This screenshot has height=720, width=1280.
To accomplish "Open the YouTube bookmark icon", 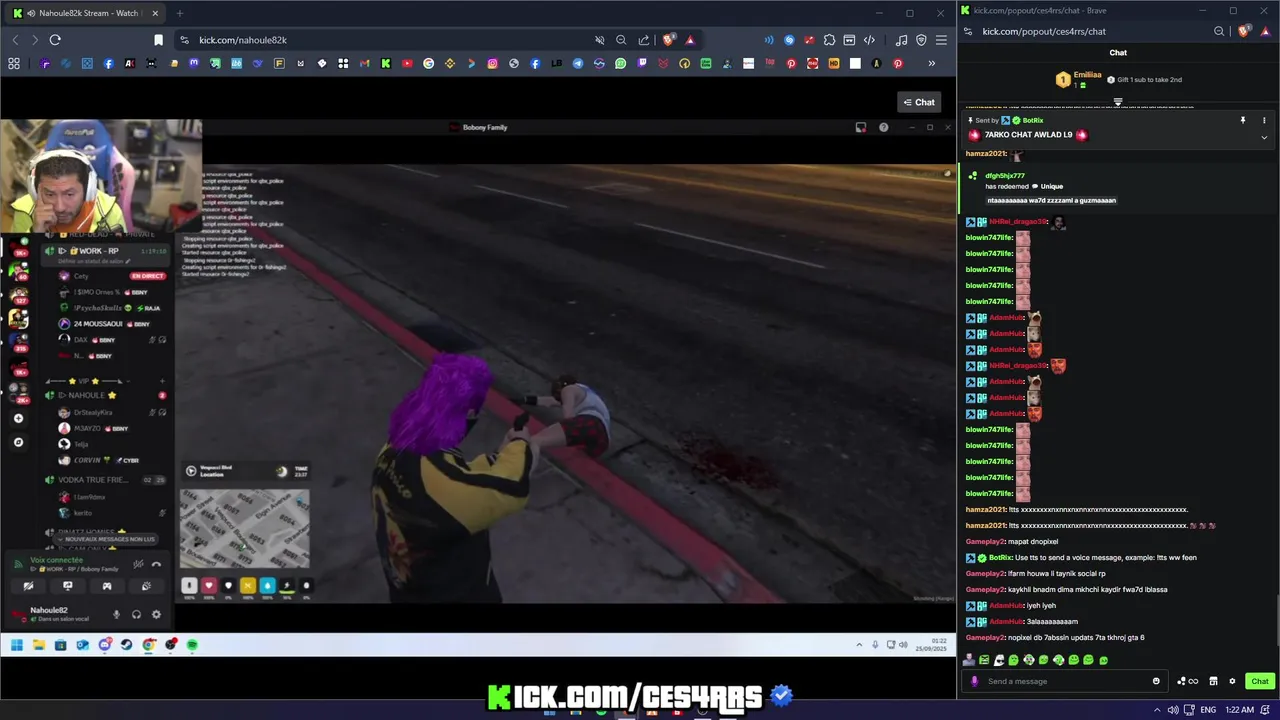I will click(x=407, y=64).
